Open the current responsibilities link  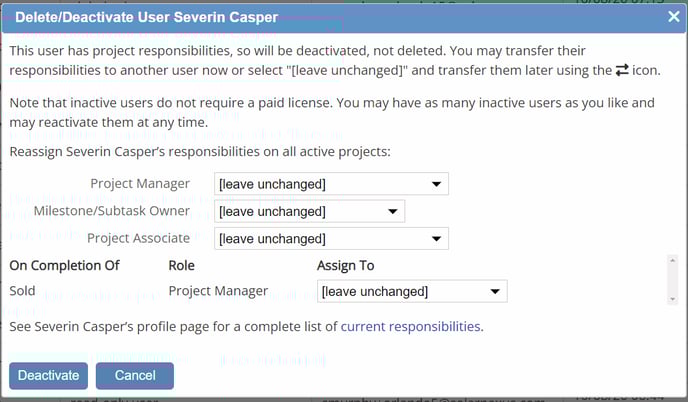[411, 326]
